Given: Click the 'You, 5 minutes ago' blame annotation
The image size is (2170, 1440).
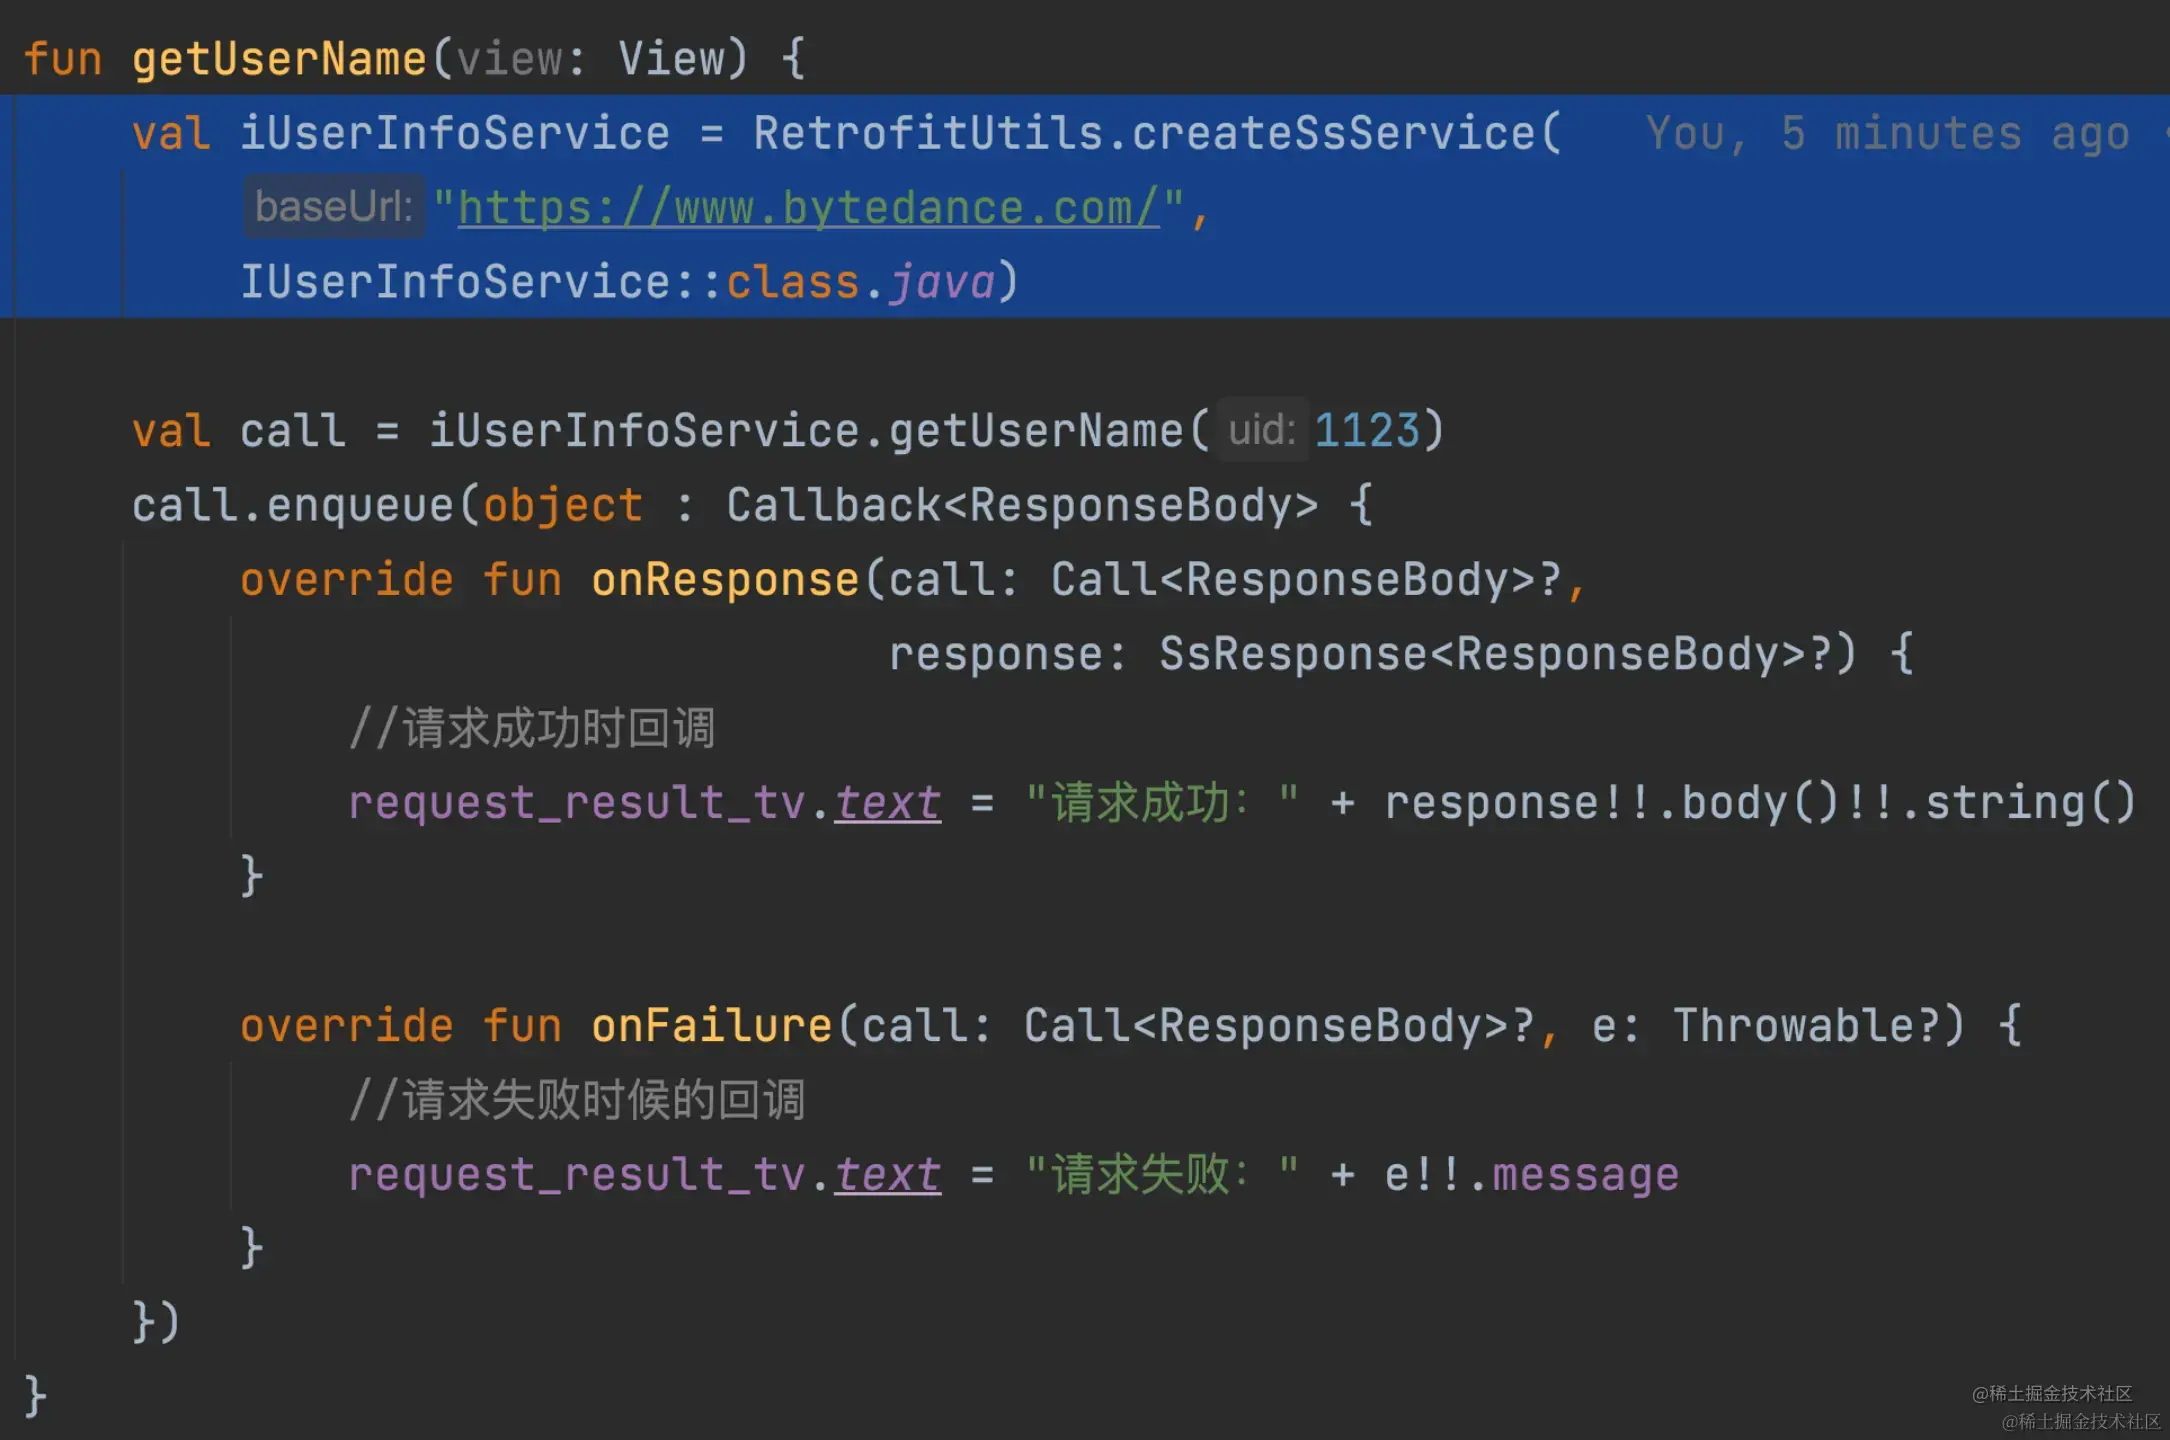Looking at the screenshot, I should pyautogui.click(x=1886, y=134).
